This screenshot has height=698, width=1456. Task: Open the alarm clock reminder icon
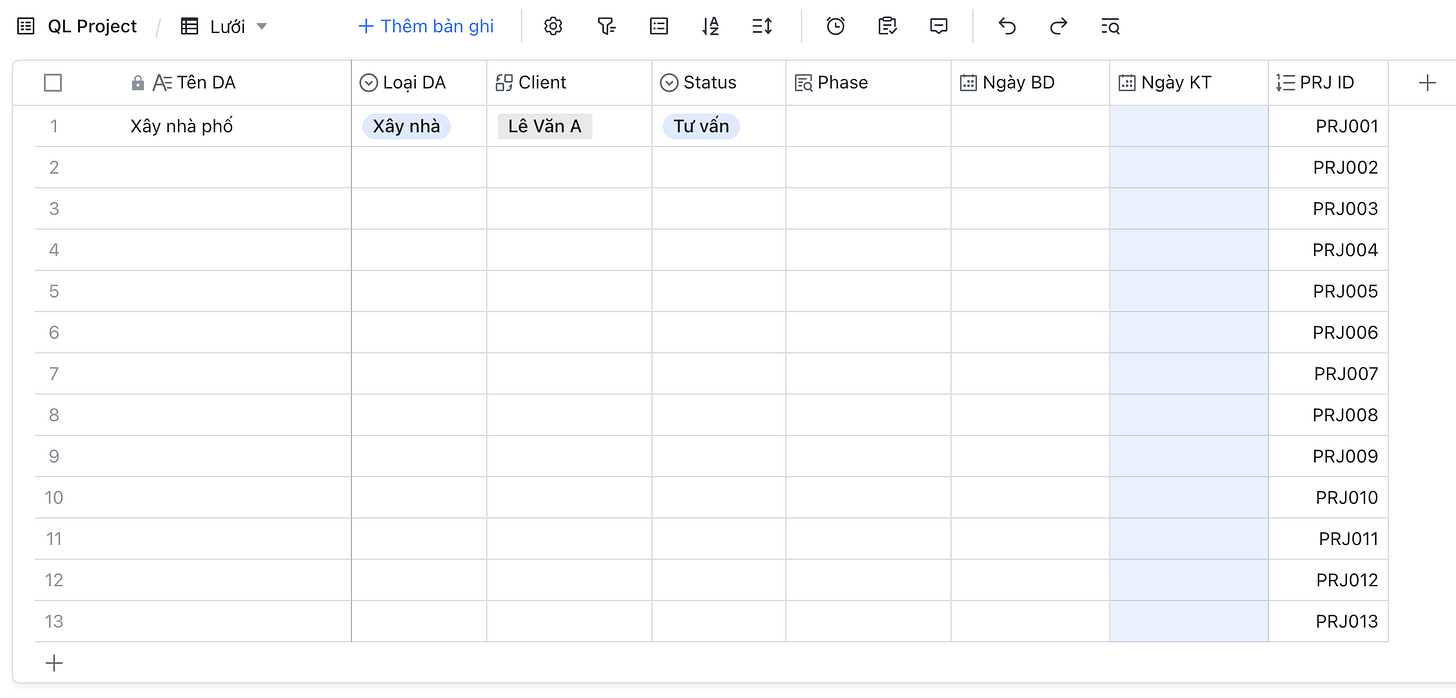tap(836, 27)
